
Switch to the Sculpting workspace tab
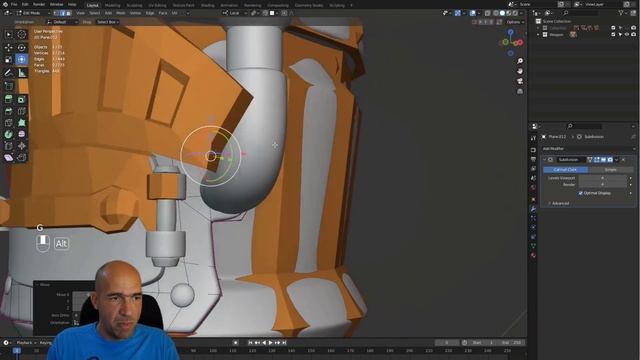point(134,5)
